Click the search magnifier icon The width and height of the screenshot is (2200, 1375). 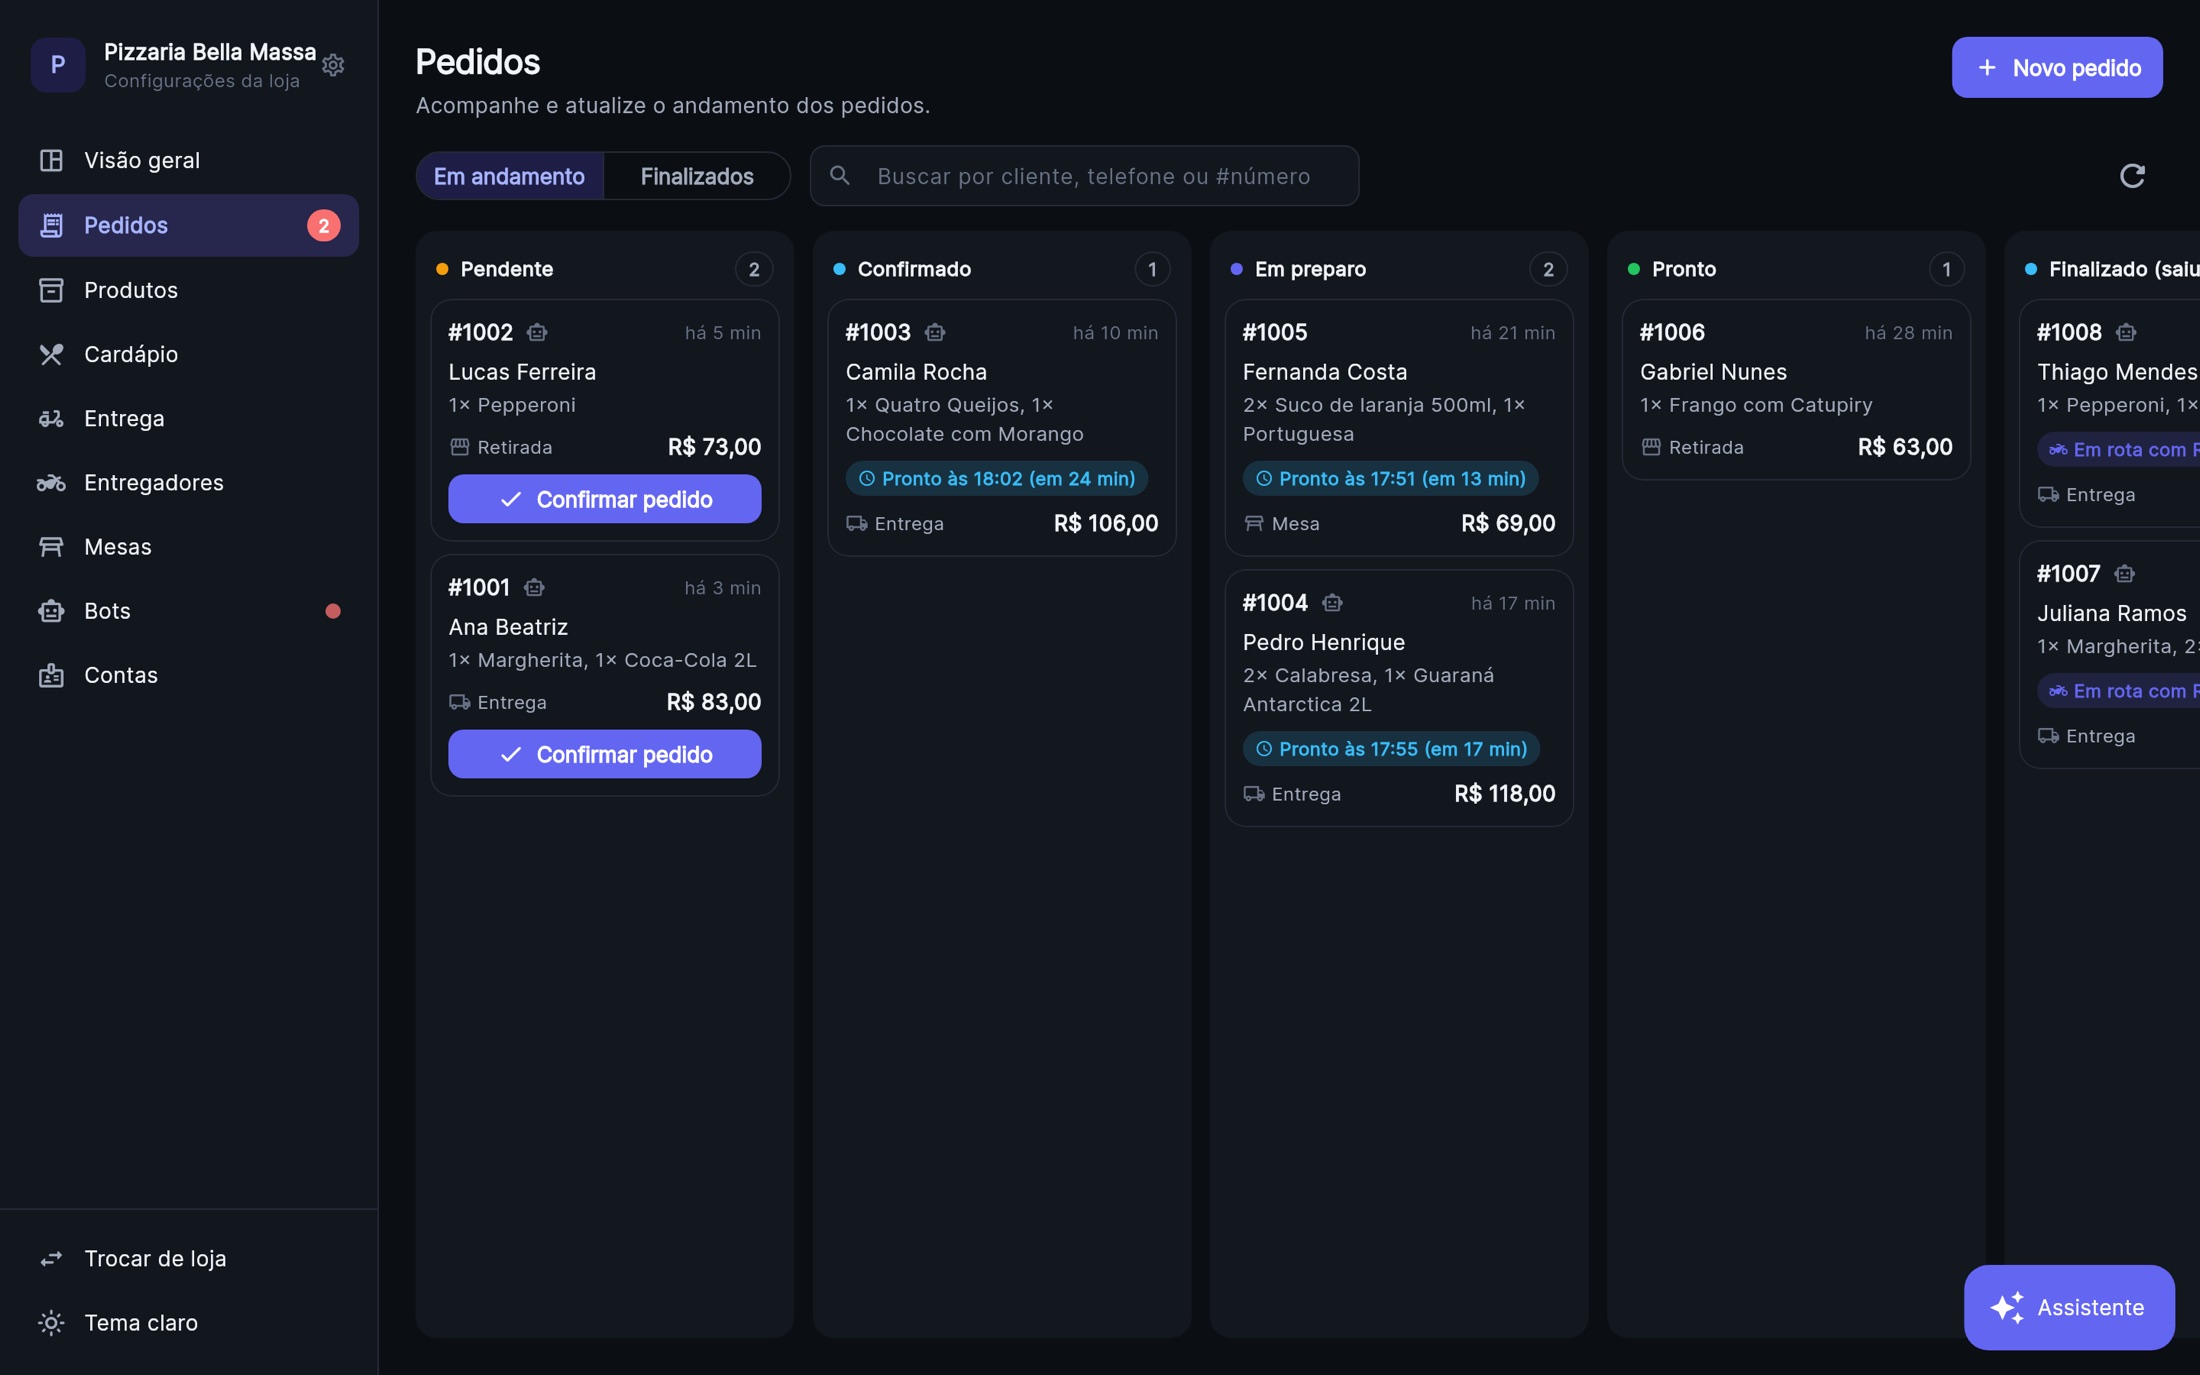pos(840,176)
